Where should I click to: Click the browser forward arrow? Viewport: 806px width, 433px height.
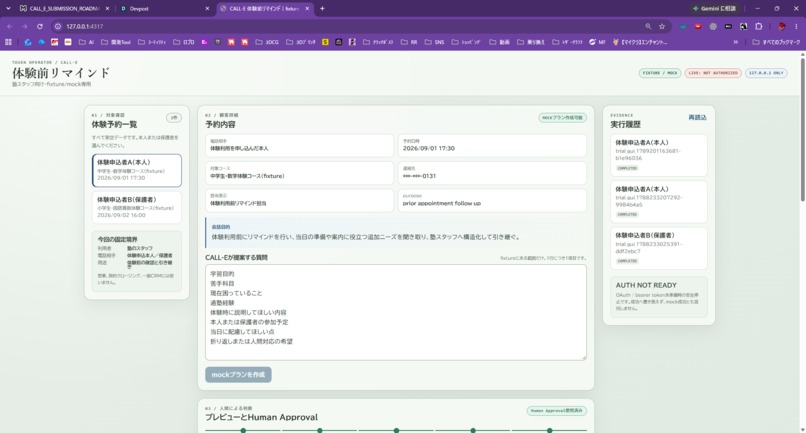click(x=24, y=26)
